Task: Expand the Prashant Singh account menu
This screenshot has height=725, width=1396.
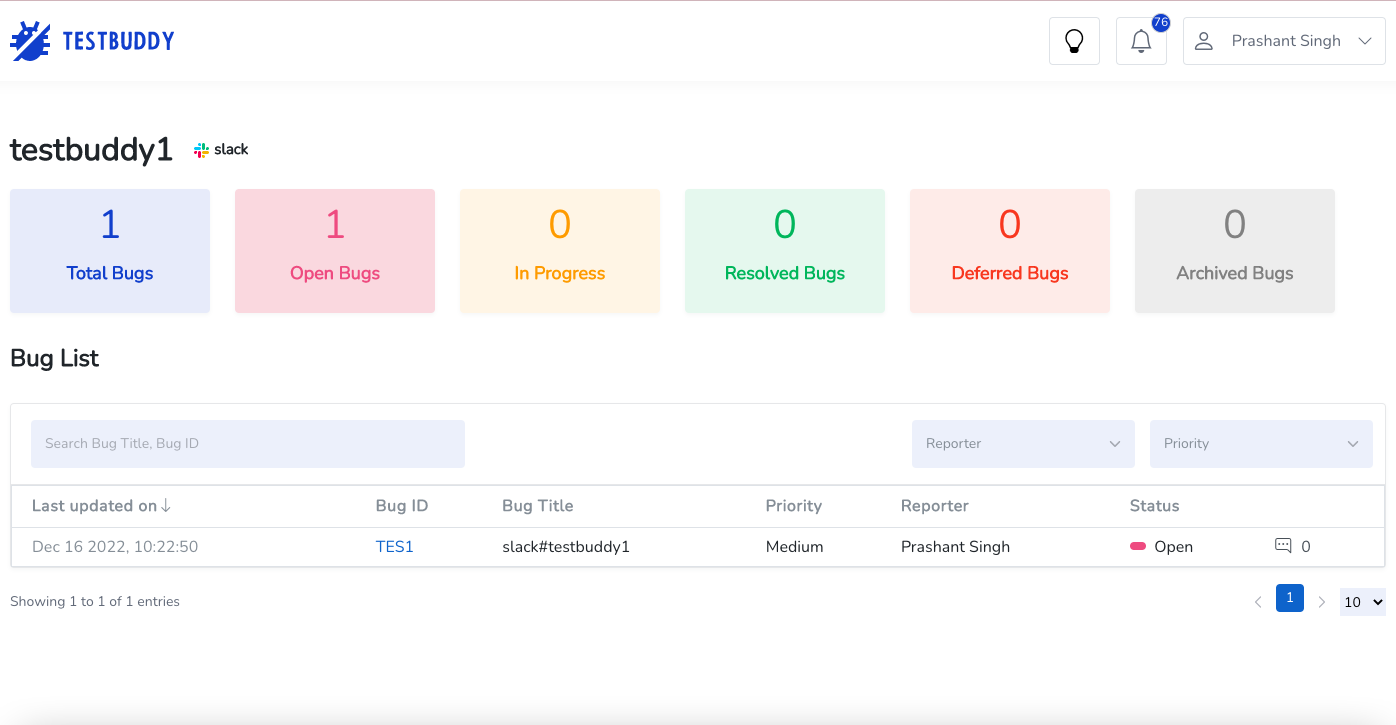Action: [1366, 40]
